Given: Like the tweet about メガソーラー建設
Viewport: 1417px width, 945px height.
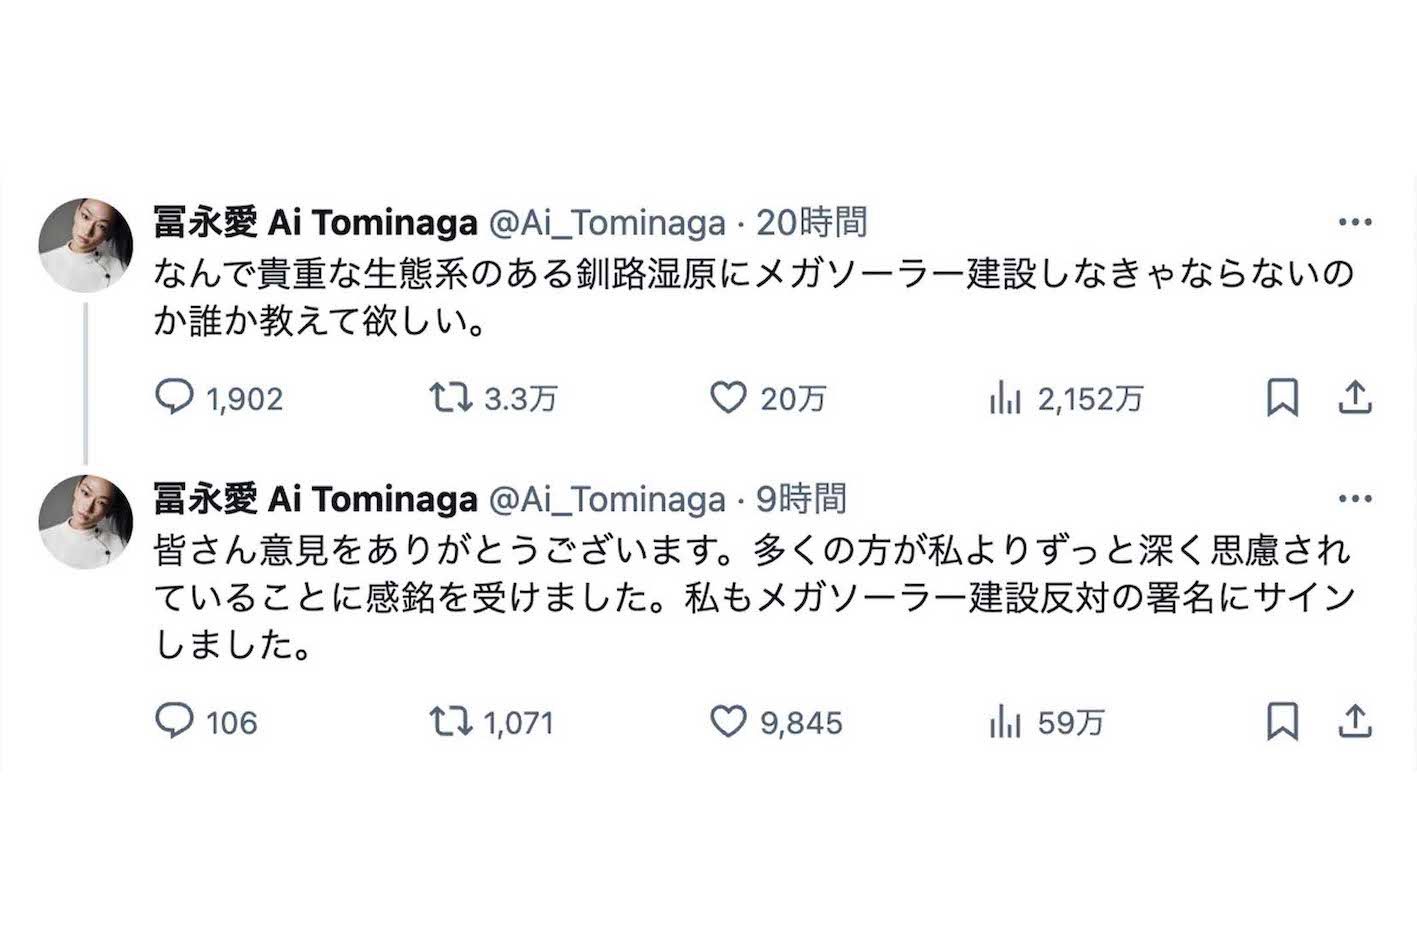Looking at the screenshot, I should click(x=729, y=398).
